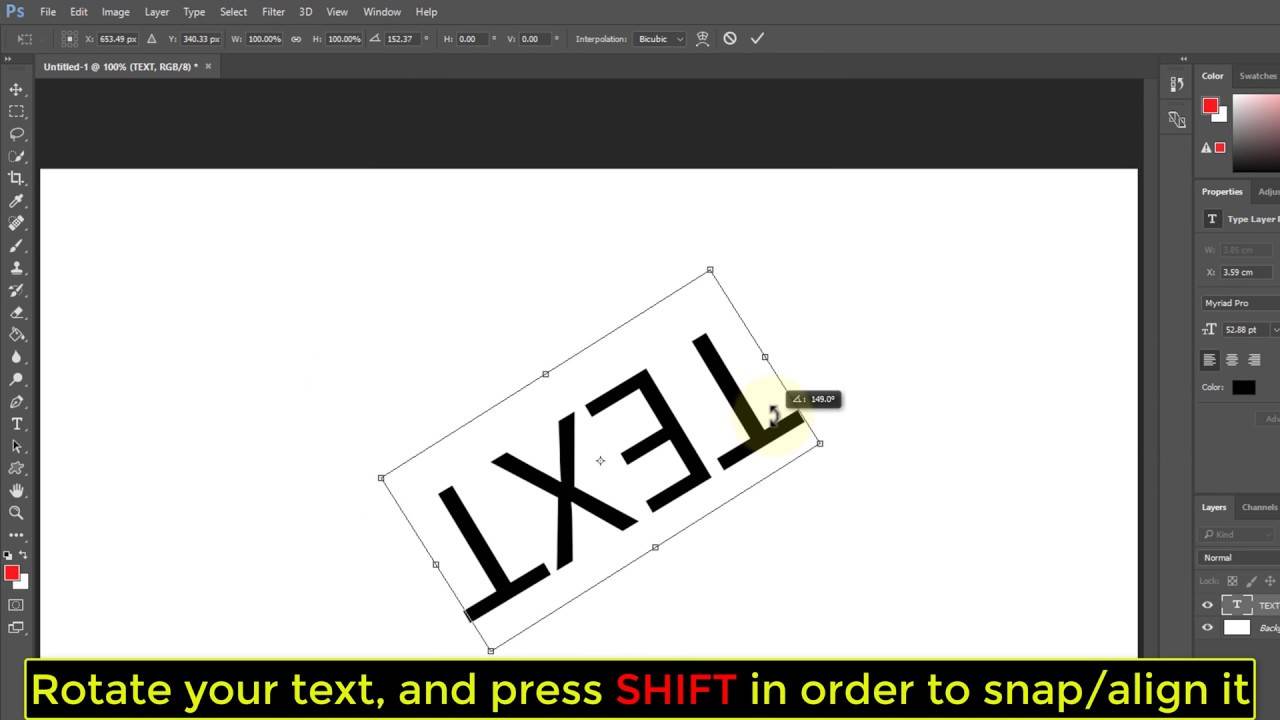Switch to the Channels tab

click(1259, 507)
